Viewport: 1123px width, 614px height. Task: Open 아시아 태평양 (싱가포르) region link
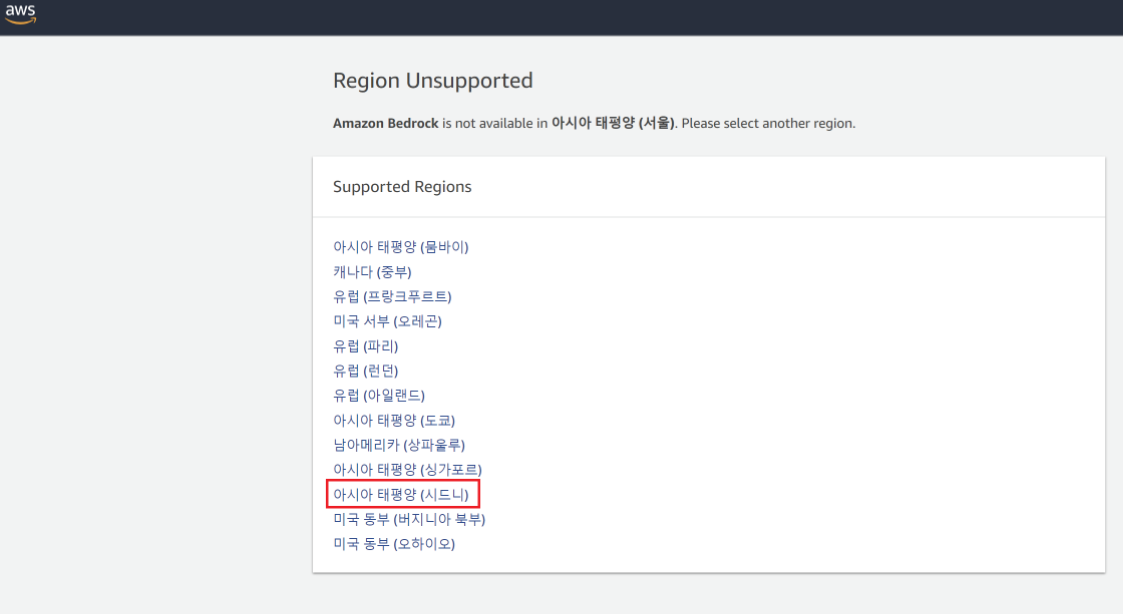[x=407, y=469]
